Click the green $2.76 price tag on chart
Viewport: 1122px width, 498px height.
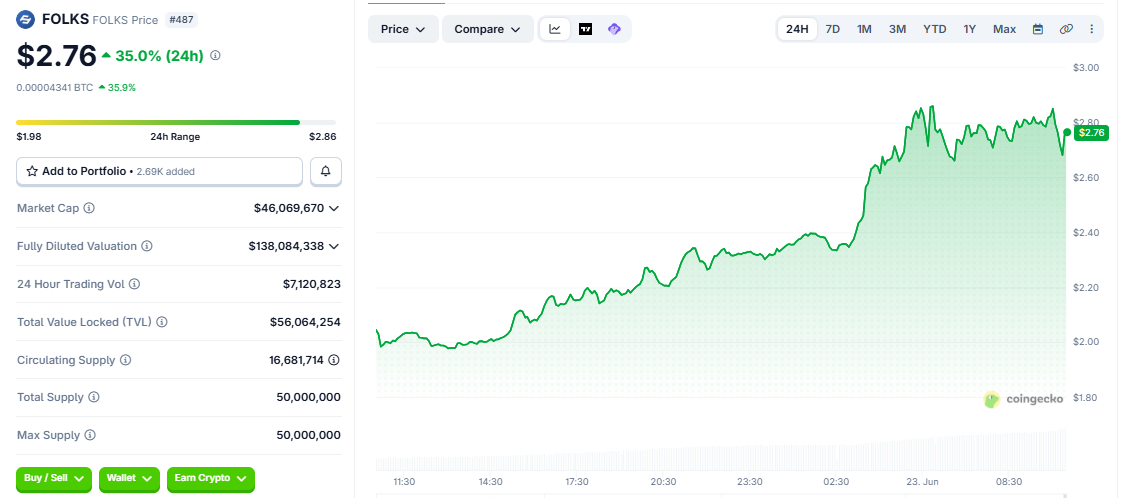click(1091, 132)
